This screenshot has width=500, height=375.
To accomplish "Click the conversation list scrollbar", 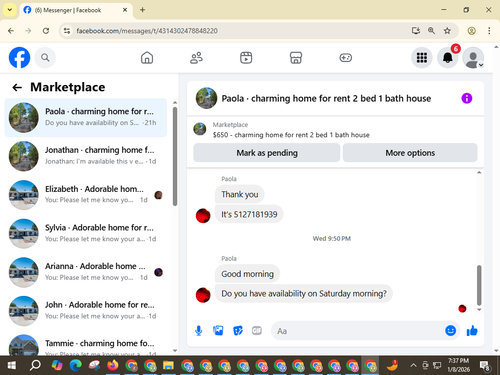I will (x=175, y=156).
